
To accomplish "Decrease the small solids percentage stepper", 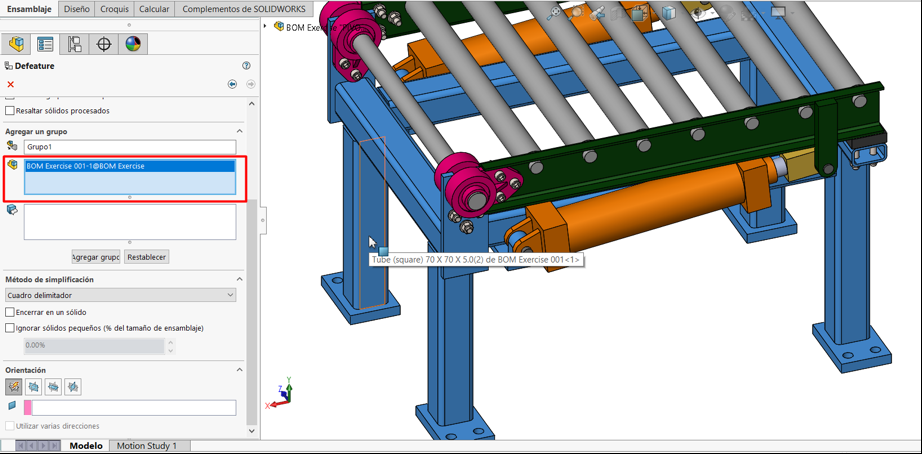I will (171, 350).
